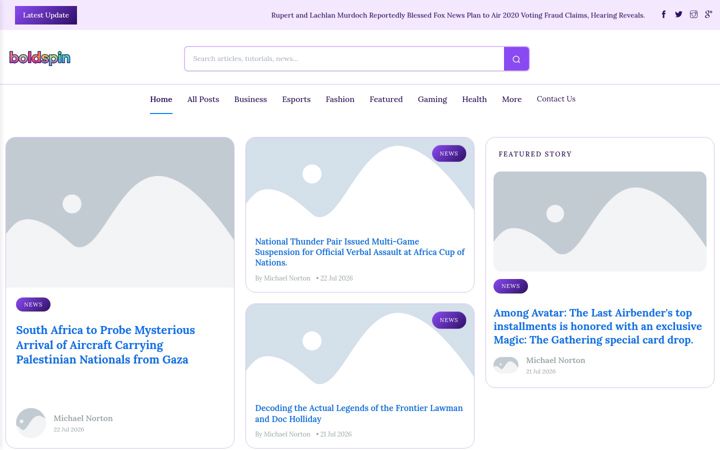Screen dimensions: 720x450
Task: Click the By Michael Norton byline under Doc Holliday
Action: (283, 434)
